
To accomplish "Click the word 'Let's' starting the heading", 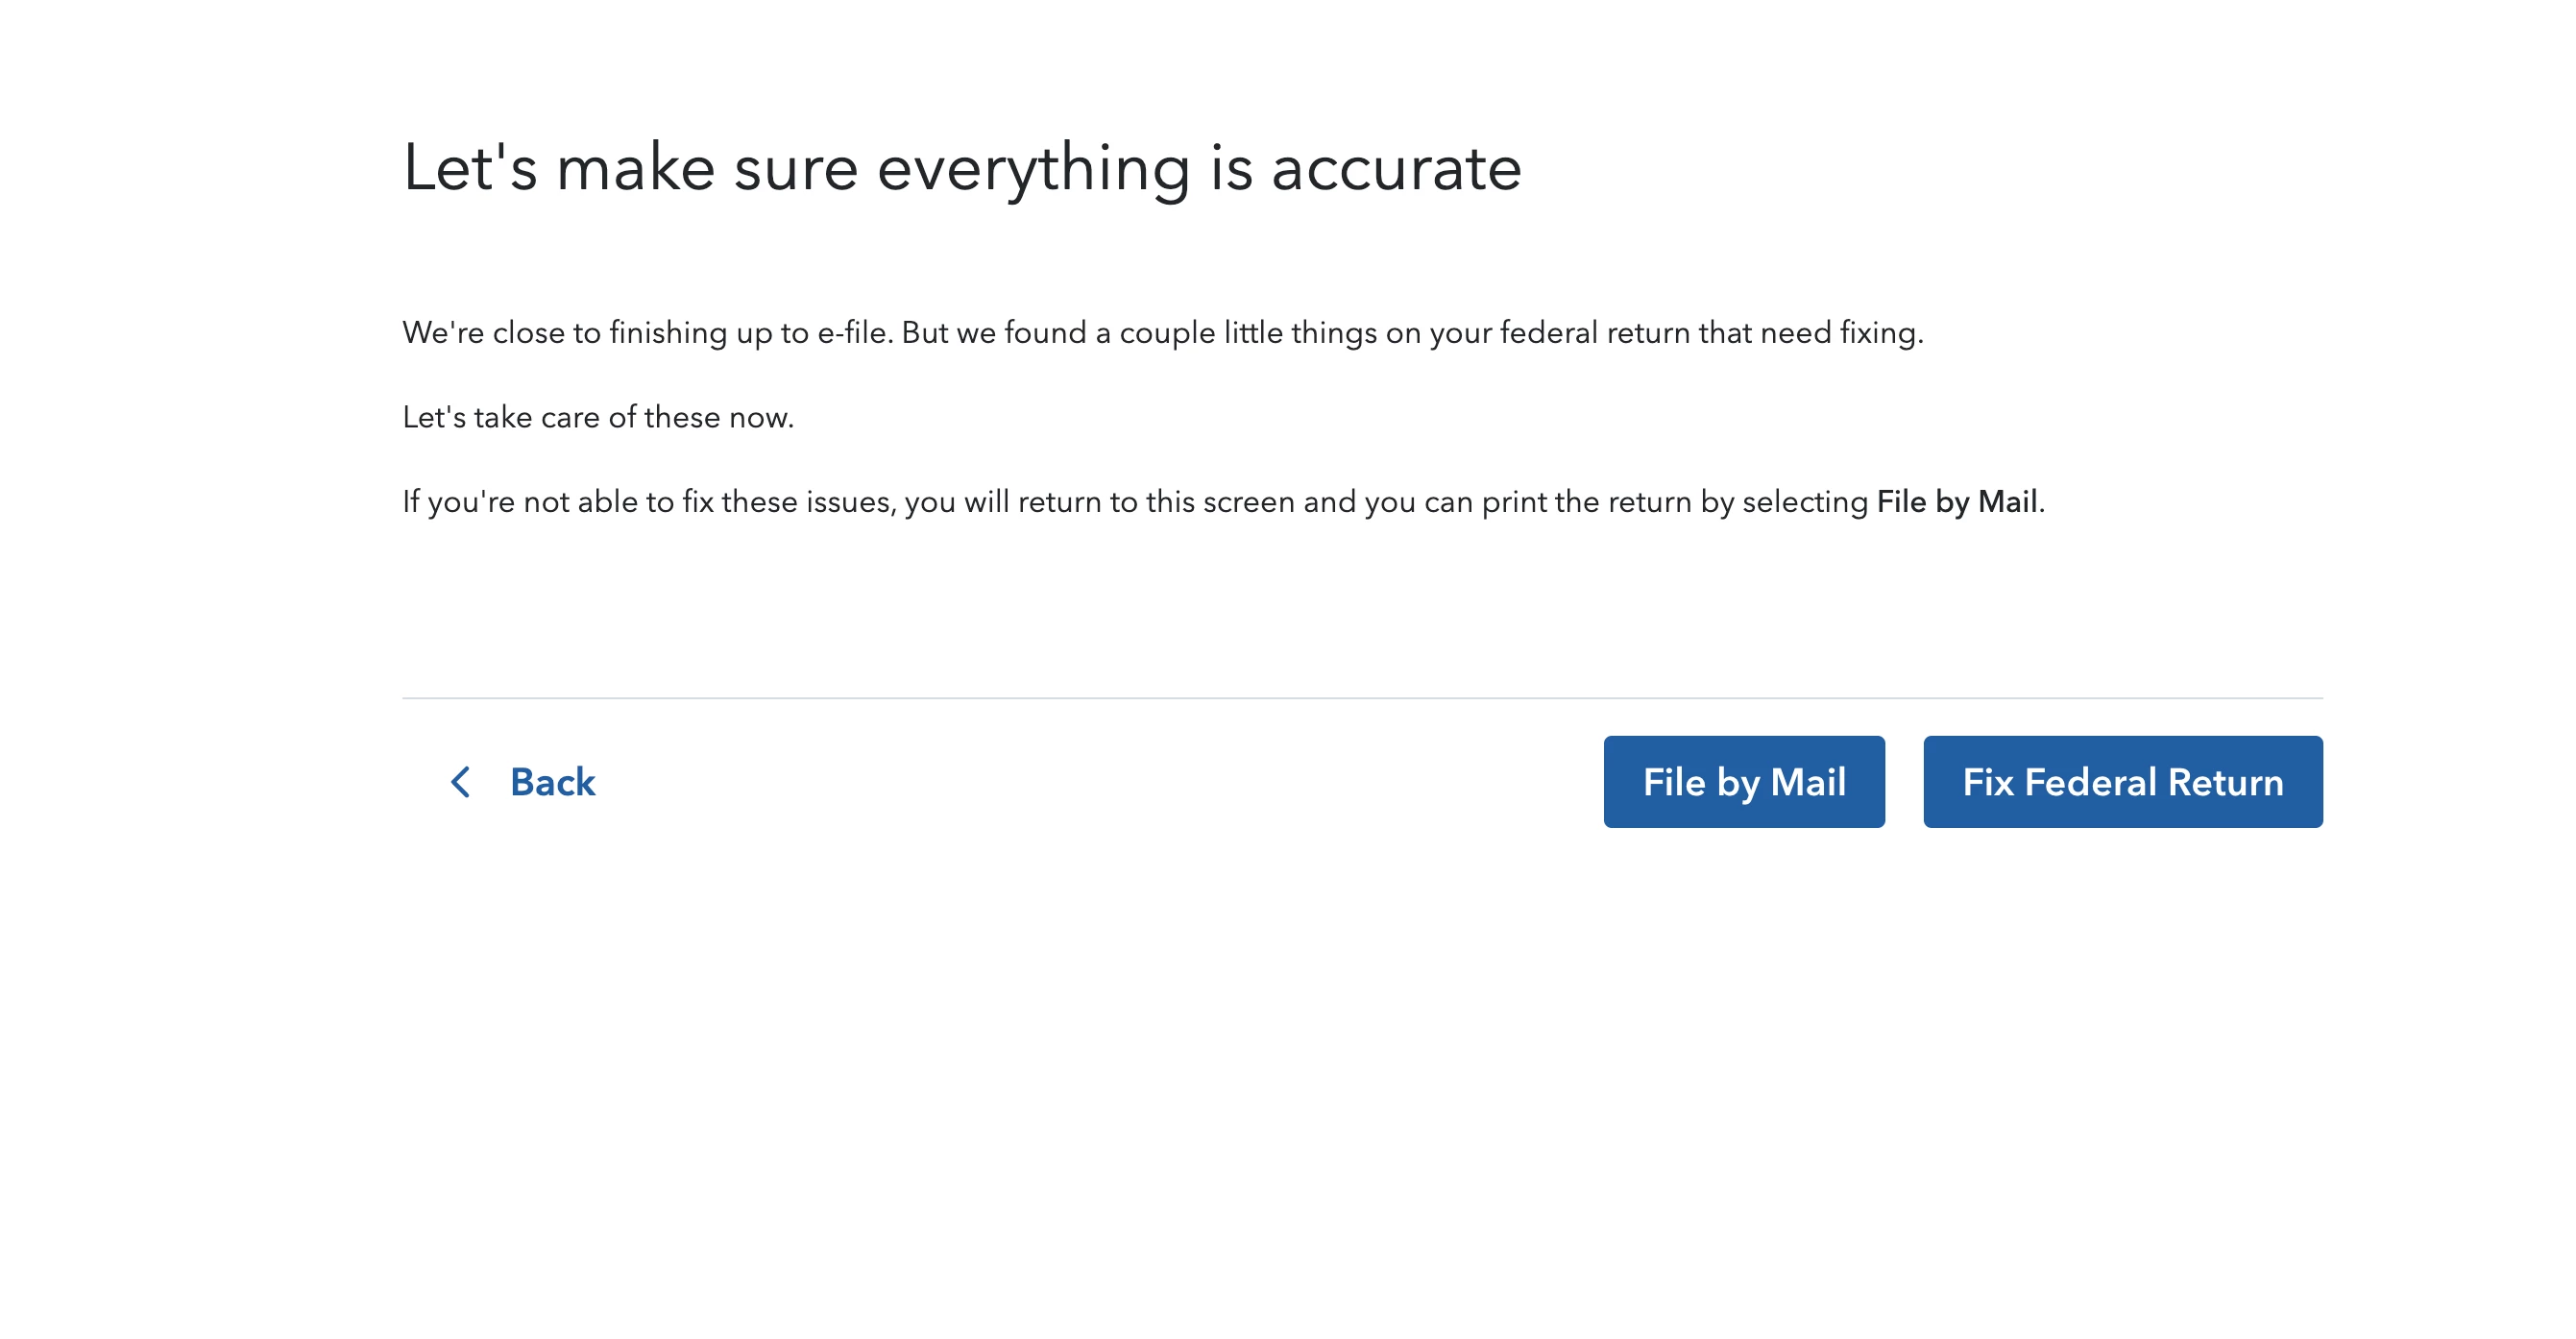I will (x=470, y=168).
